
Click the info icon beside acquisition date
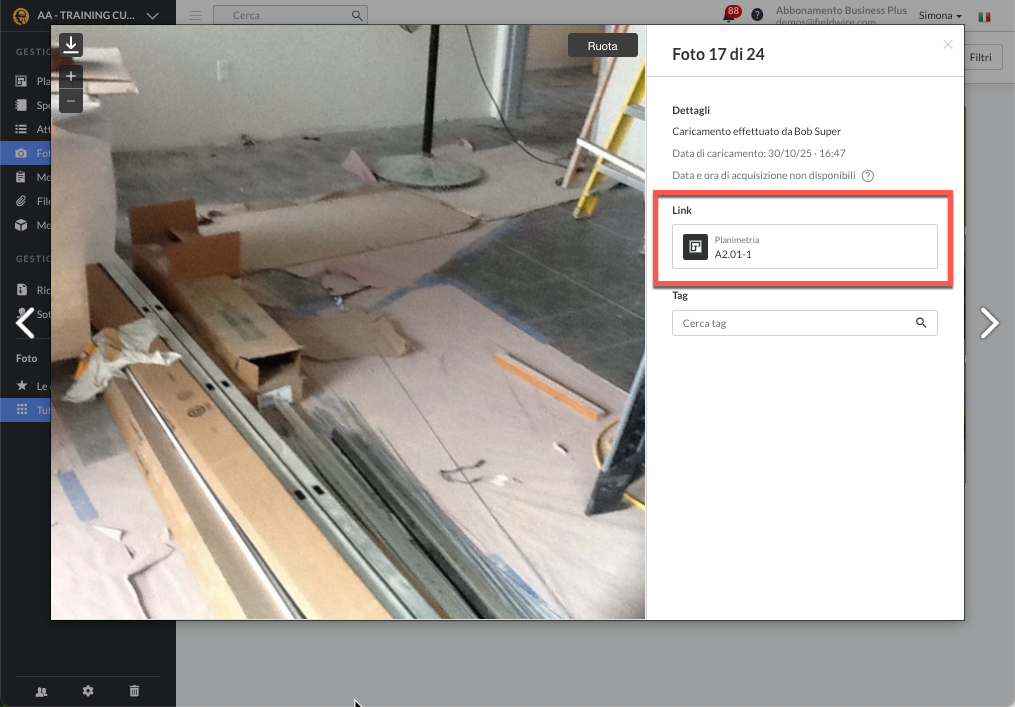click(x=868, y=176)
